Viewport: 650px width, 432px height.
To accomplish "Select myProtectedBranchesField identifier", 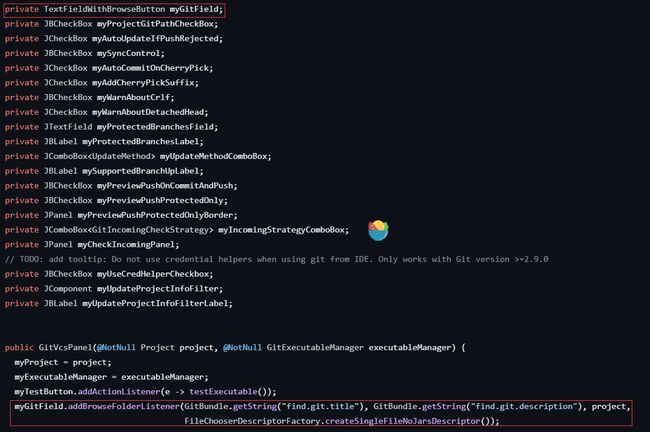I will point(155,127).
